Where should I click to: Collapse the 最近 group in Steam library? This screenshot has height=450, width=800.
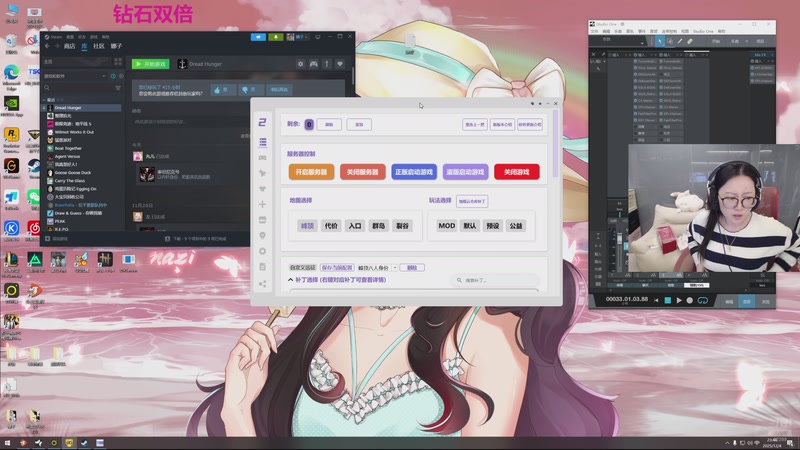click(44, 100)
